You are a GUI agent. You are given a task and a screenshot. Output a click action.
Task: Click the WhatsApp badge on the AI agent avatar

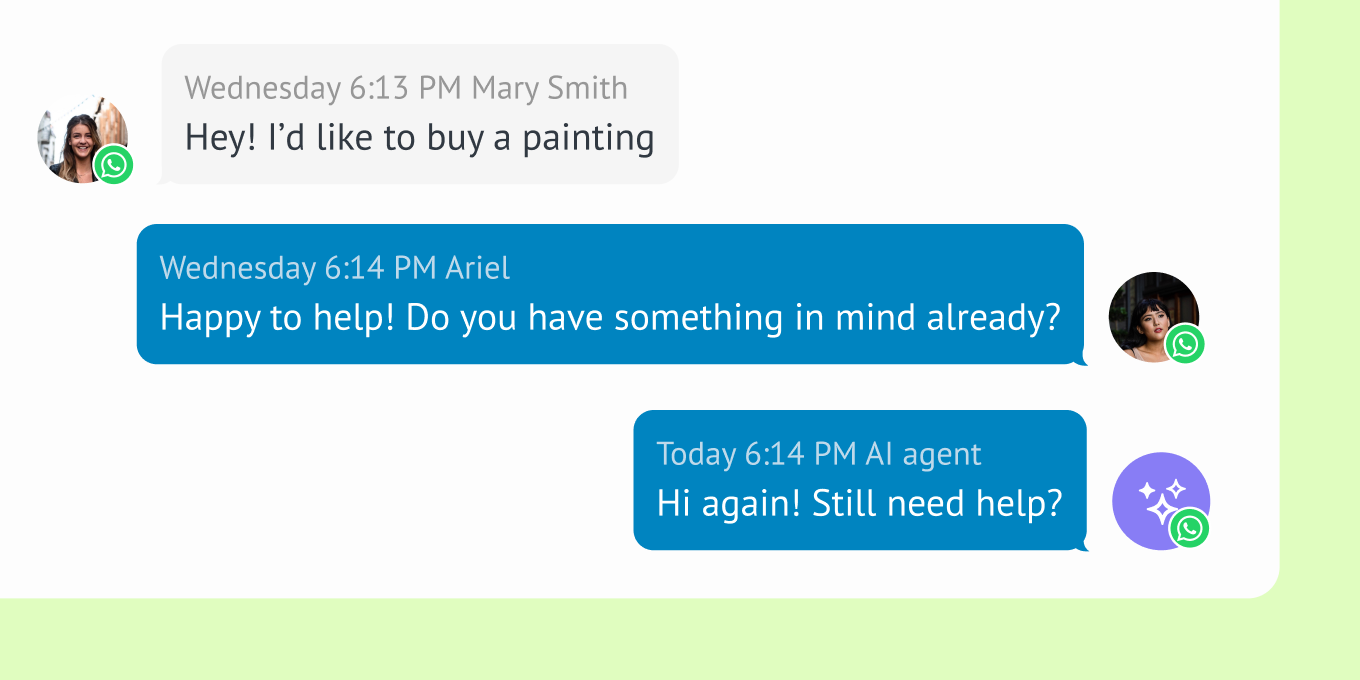click(x=1190, y=528)
